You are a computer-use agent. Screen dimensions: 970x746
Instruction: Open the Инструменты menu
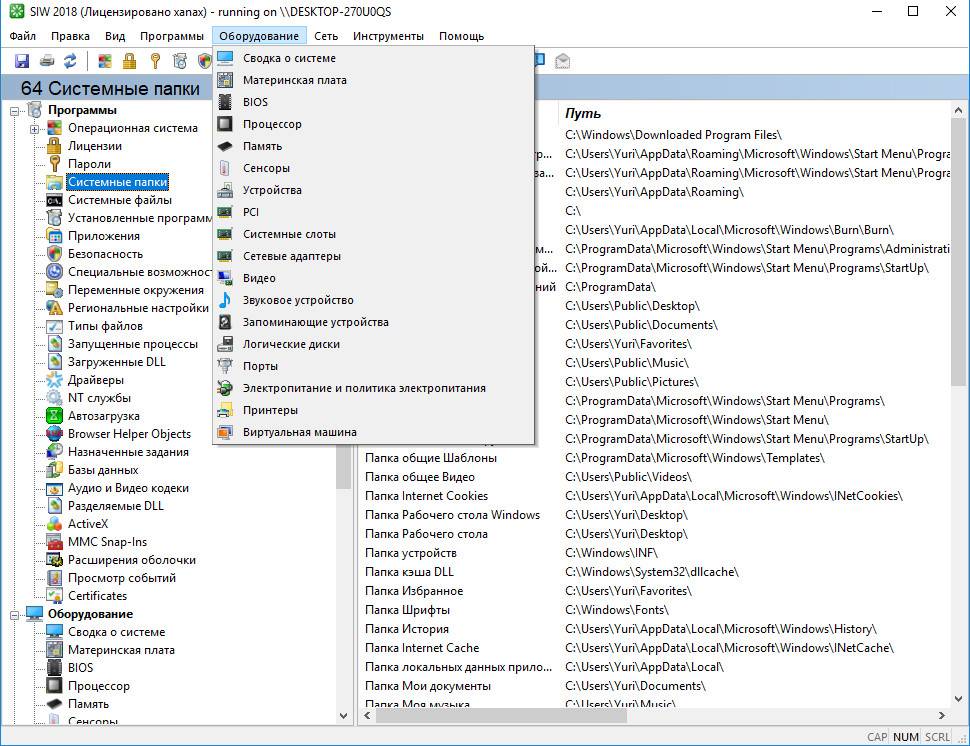tap(388, 36)
